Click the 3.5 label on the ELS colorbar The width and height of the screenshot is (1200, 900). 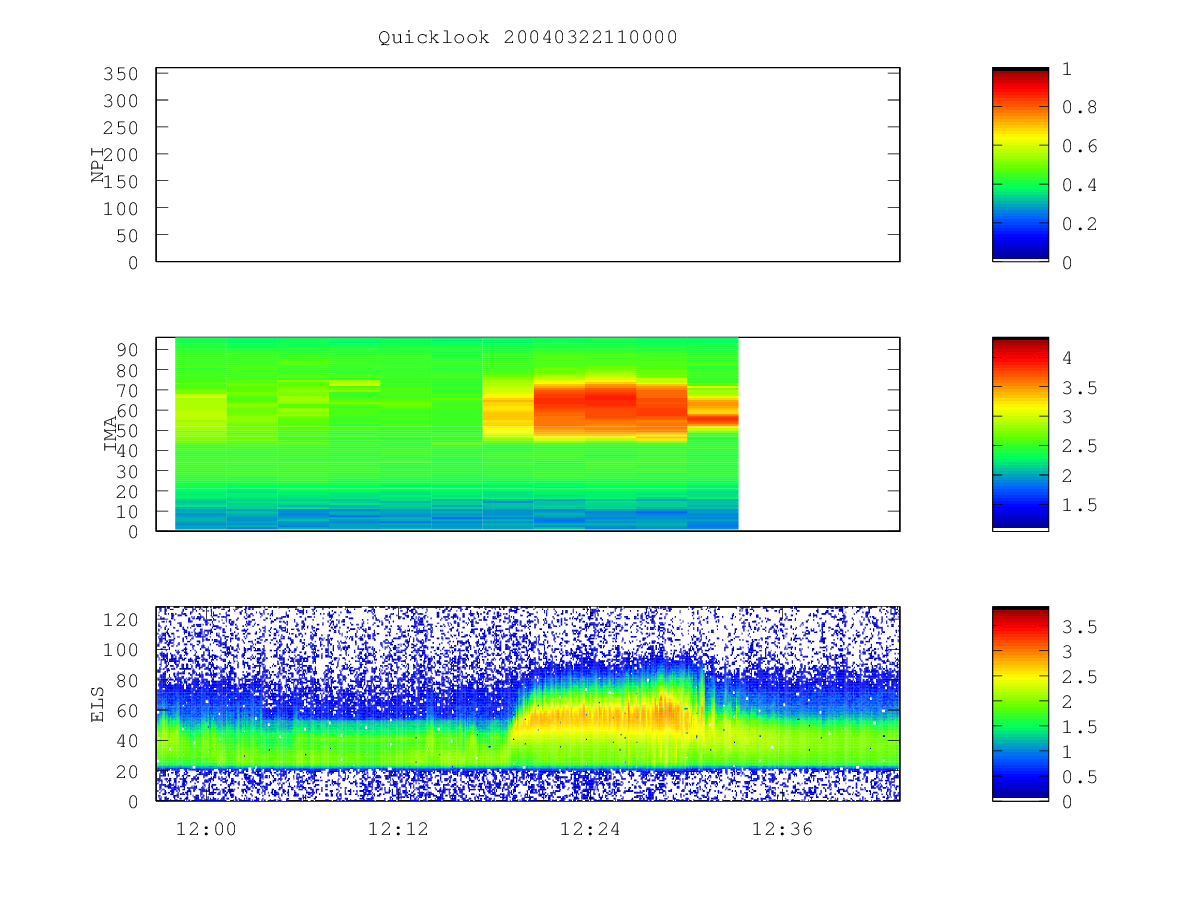click(1079, 627)
